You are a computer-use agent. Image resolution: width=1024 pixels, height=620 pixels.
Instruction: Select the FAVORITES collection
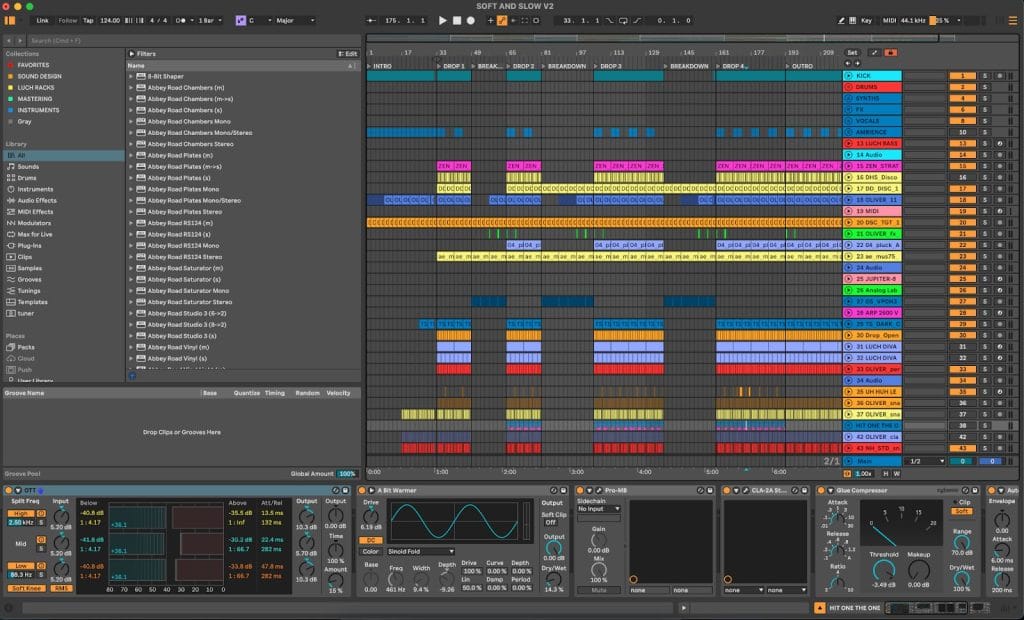coord(33,65)
